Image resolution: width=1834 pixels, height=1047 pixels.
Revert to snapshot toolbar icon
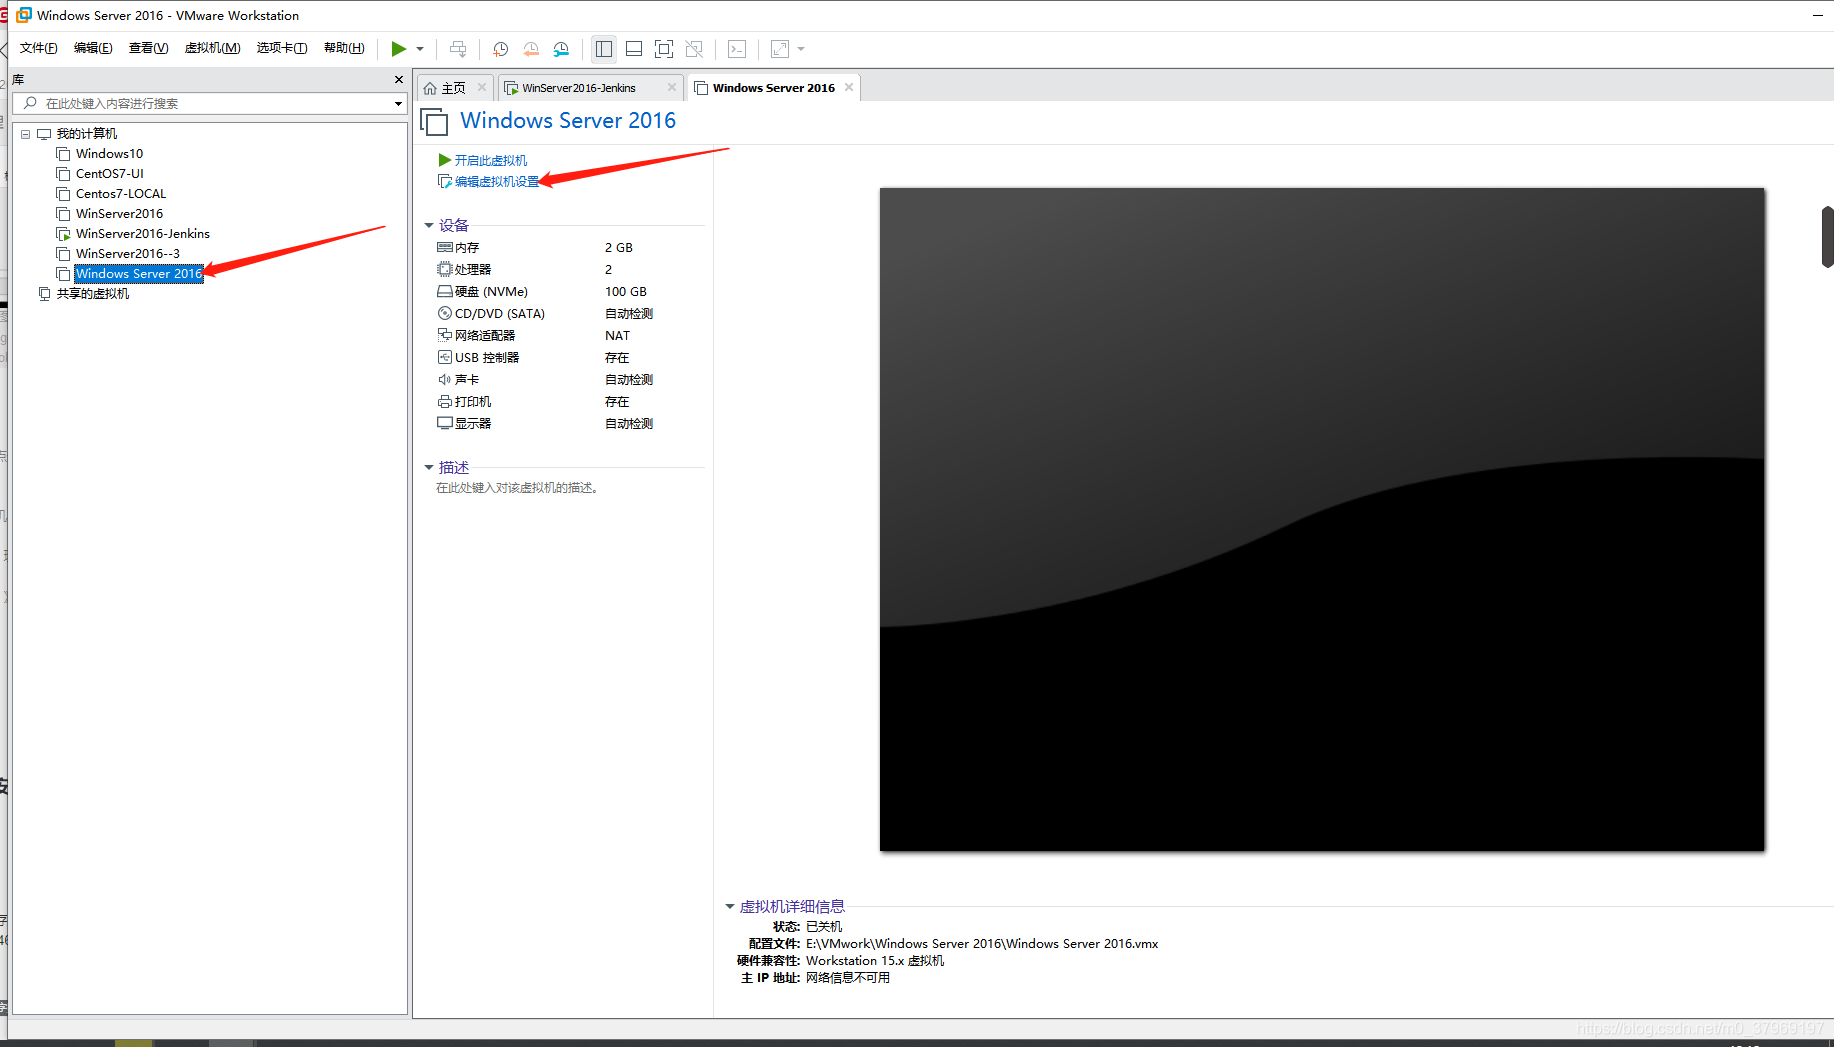pyautogui.click(x=531, y=49)
